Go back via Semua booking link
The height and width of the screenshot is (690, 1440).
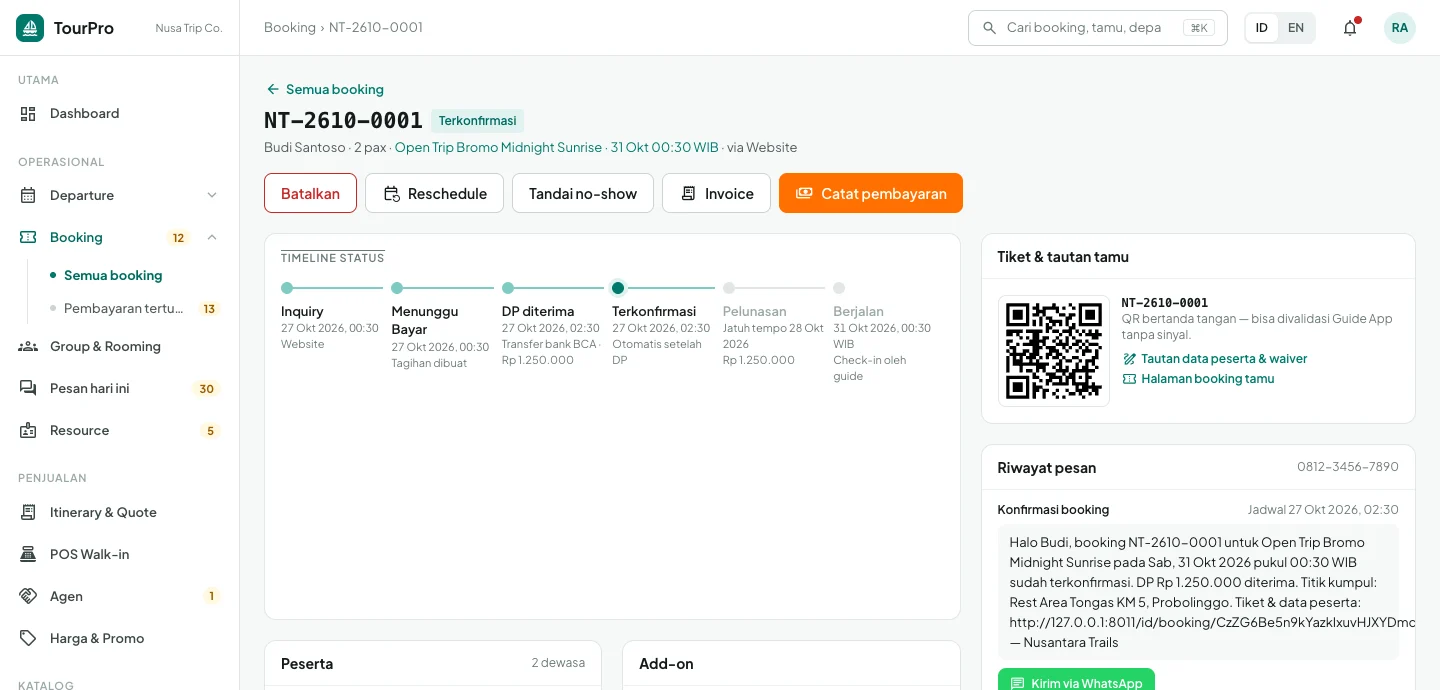(325, 89)
